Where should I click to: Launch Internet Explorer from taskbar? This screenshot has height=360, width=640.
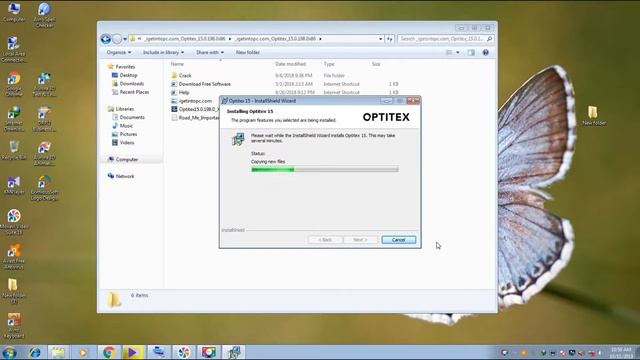pyautogui.click(x=35, y=352)
